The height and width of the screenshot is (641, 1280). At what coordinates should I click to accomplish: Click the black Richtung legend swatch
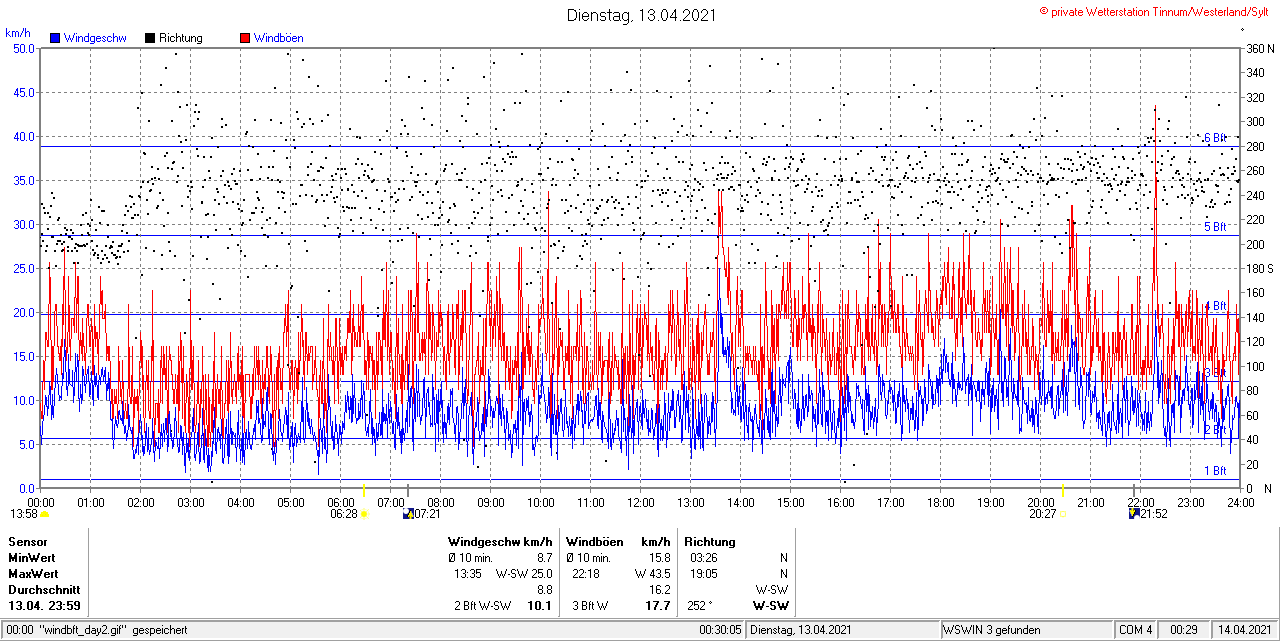[x=150, y=38]
